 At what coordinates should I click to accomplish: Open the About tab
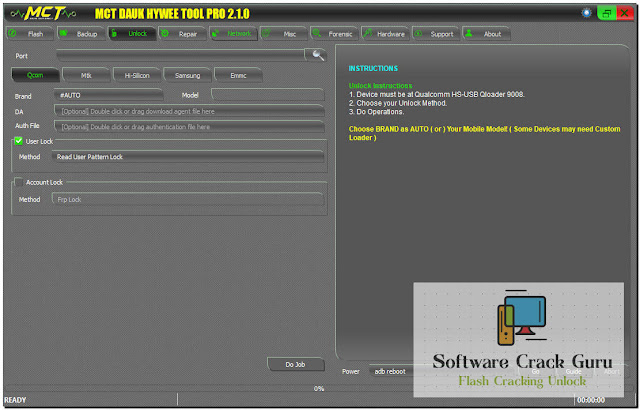coord(486,34)
